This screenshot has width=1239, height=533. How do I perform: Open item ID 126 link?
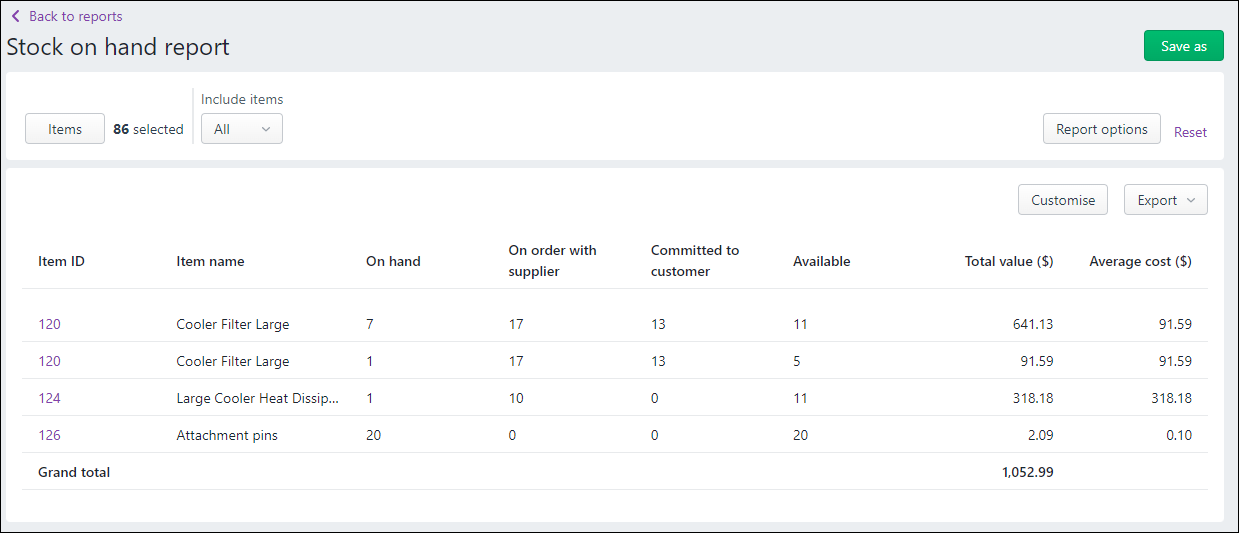point(50,435)
